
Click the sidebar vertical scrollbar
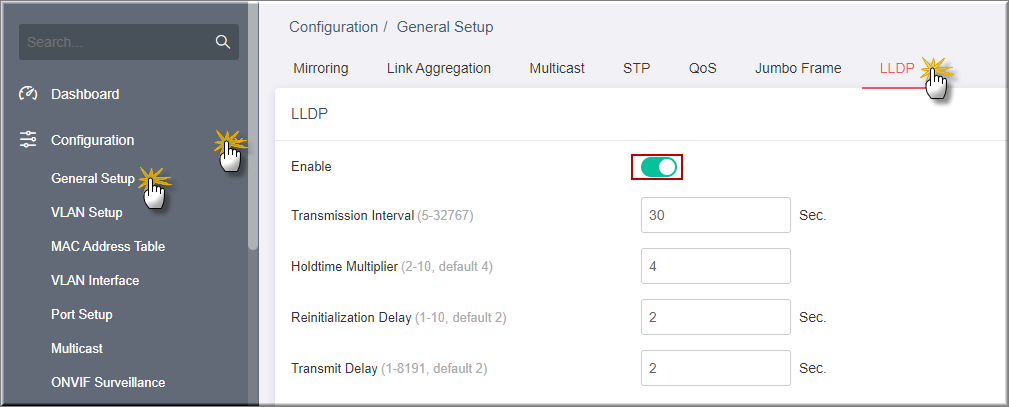click(253, 126)
